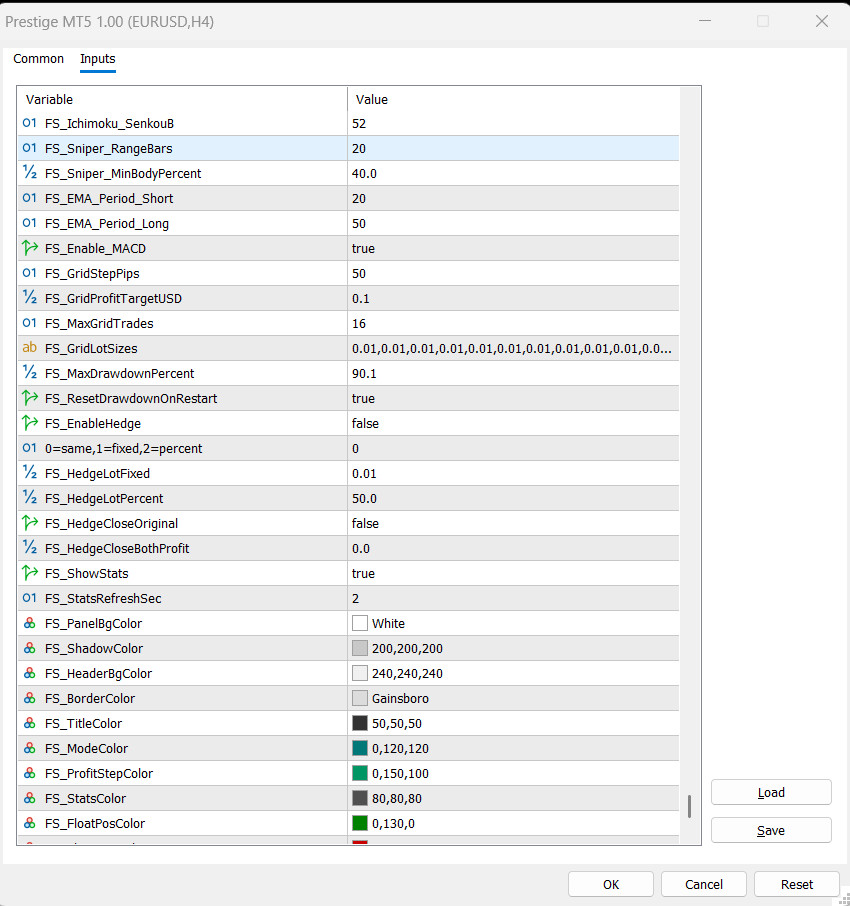
Task: Click color icon beside FS_FloatPosColor
Action: (29, 823)
